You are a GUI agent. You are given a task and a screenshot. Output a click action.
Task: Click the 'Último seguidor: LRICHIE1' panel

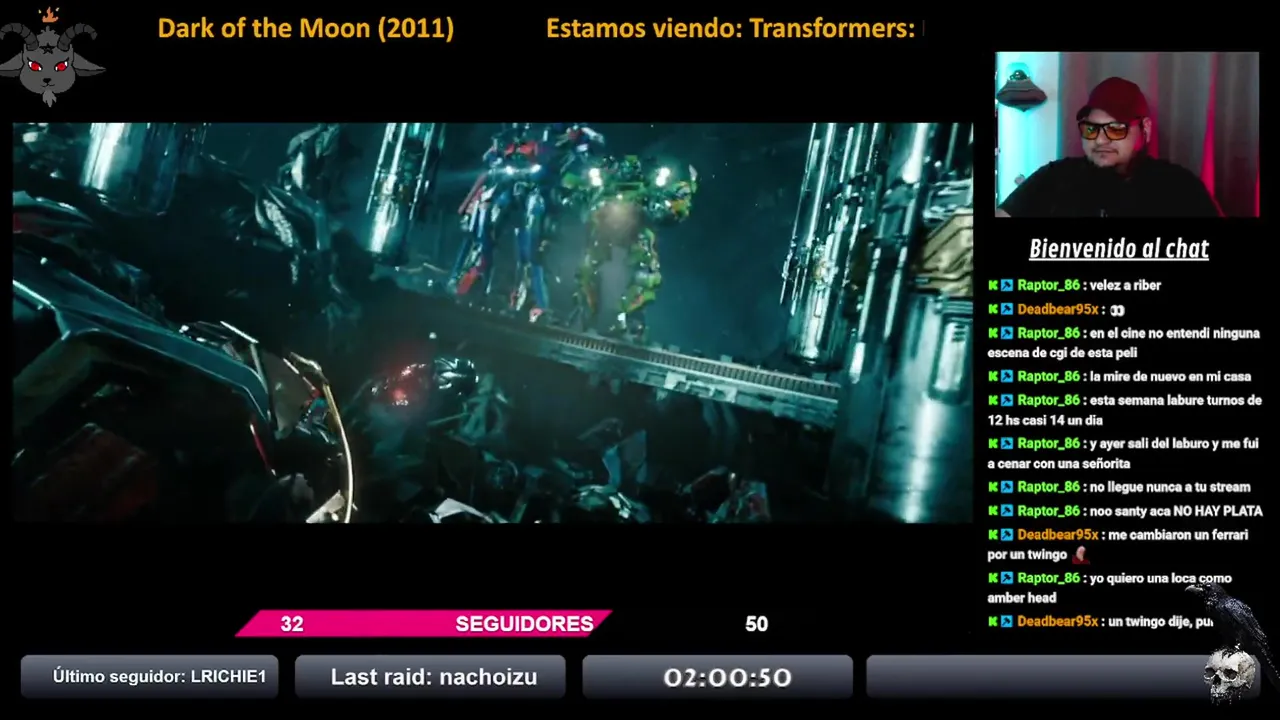pos(150,677)
